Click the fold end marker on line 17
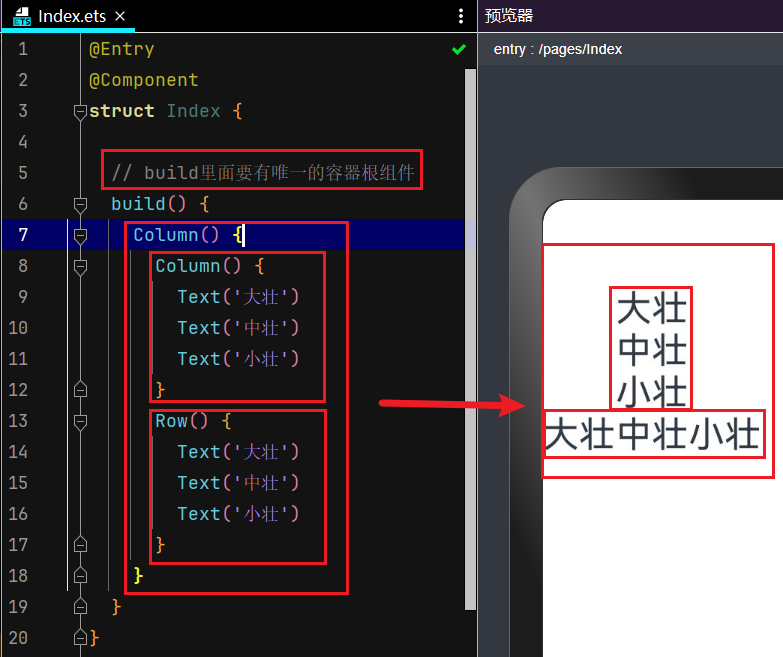This screenshot has width=783, height=657. (x=80, y=545)
